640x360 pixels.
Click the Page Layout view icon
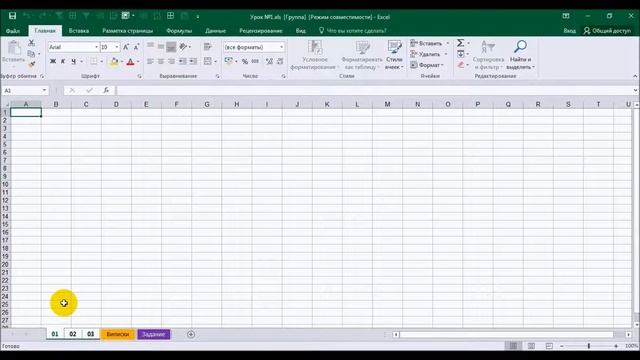click(x=531, y=346)
